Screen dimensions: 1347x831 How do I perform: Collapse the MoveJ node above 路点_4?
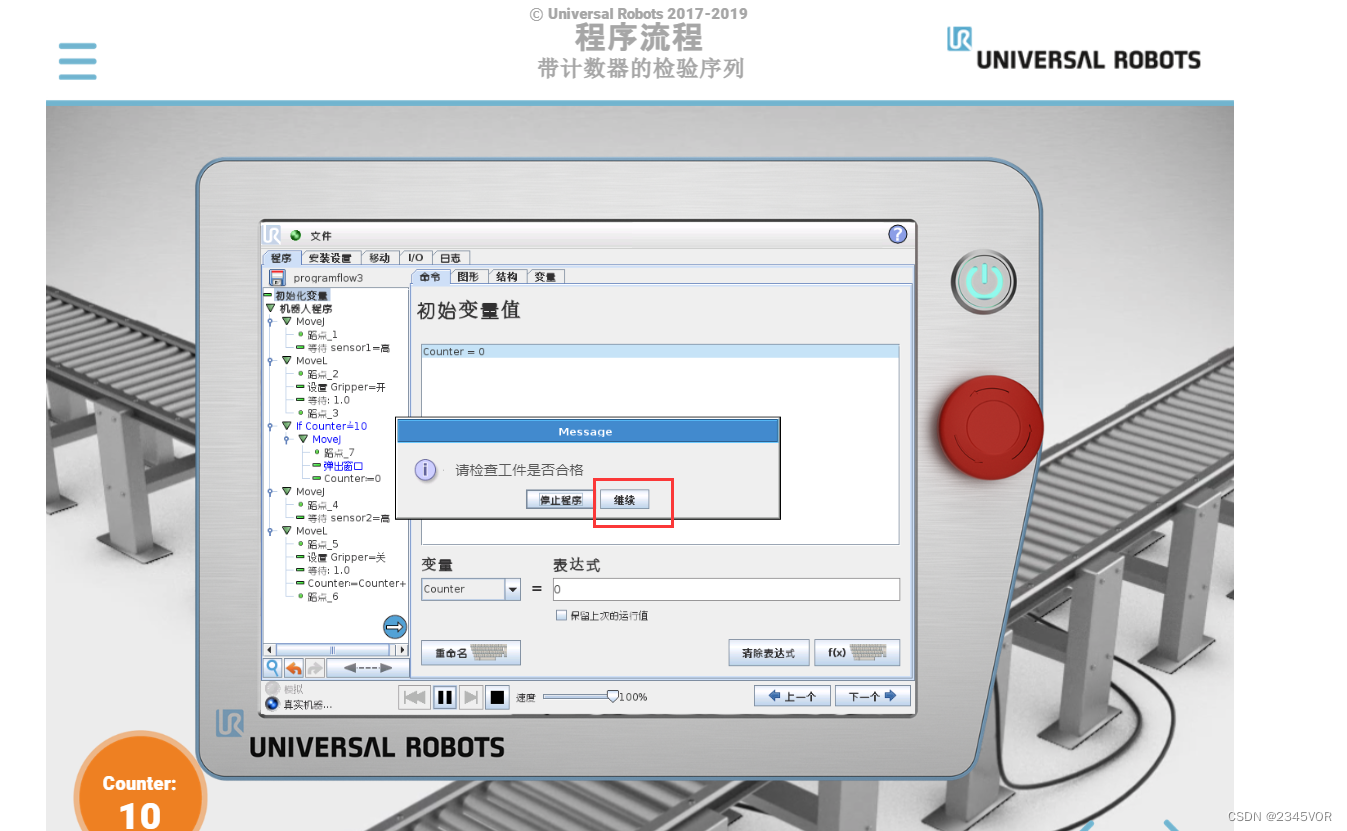click(287, 492)
